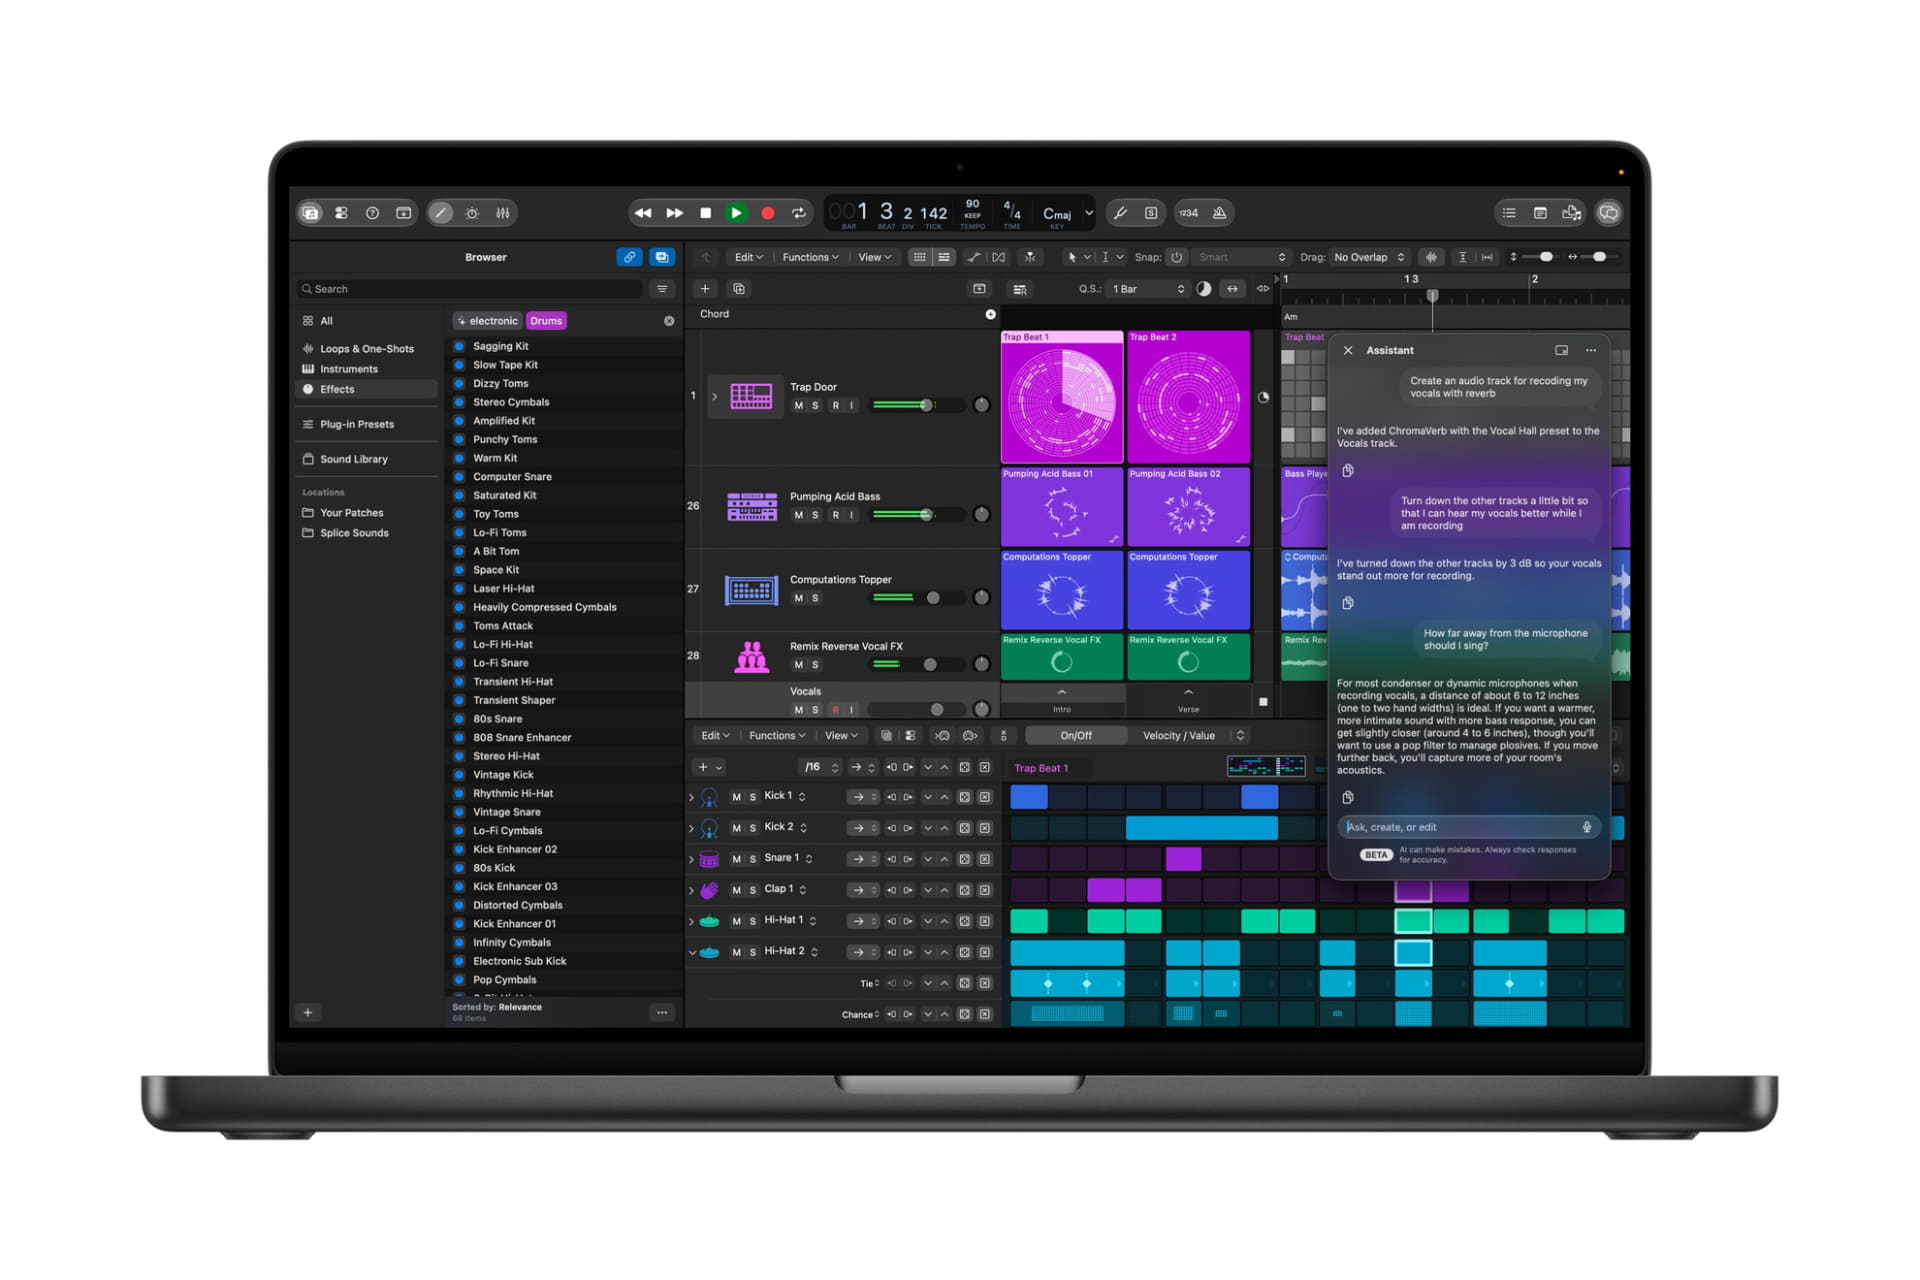Open the step sequencer View menu
The image size is (1920, 1280).
coord(840,736)
